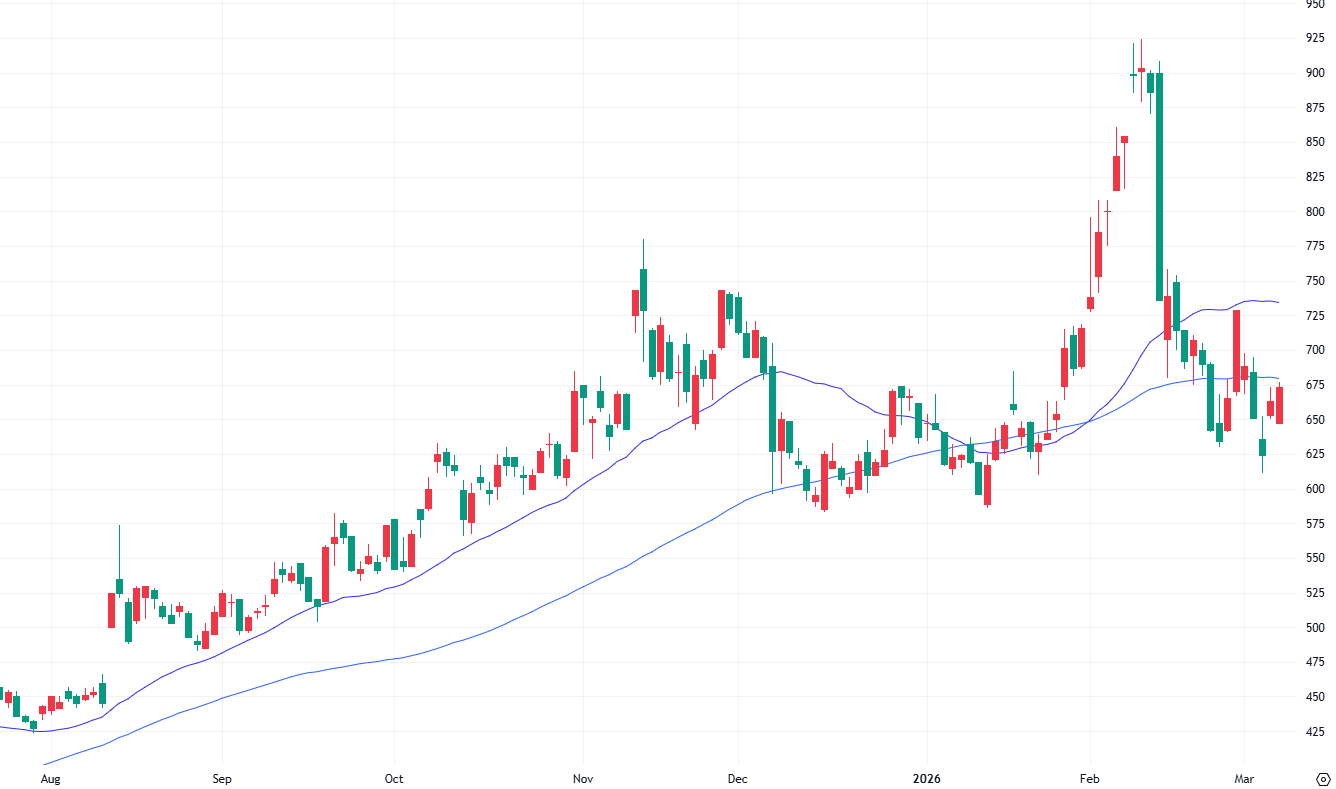Click the Nov label on the time axis

(582, 778)
